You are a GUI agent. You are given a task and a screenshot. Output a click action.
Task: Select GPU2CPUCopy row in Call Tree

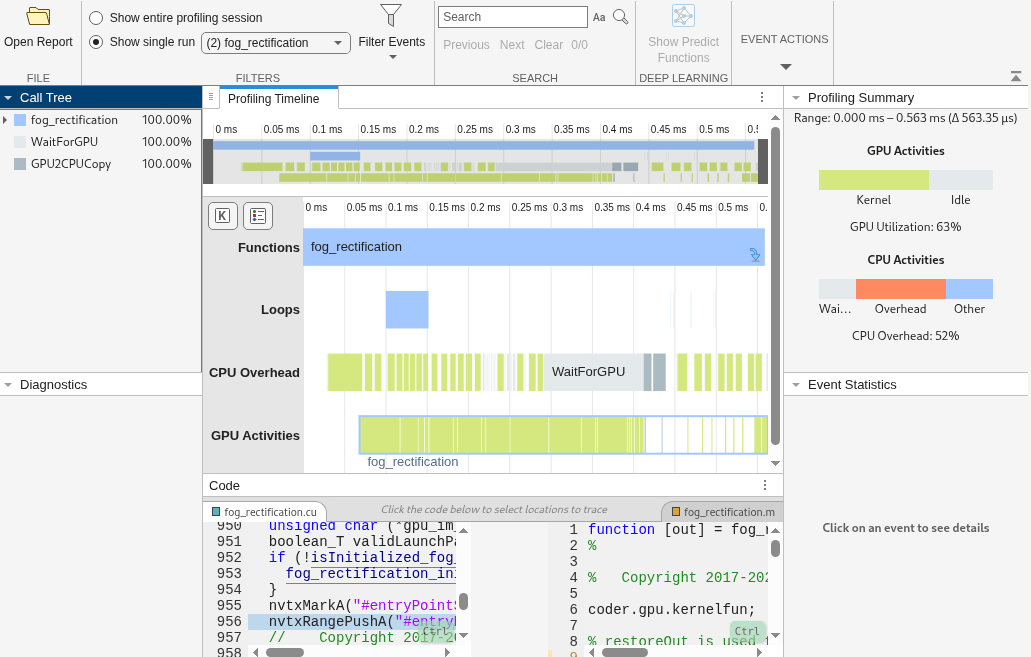coord(101,164)
